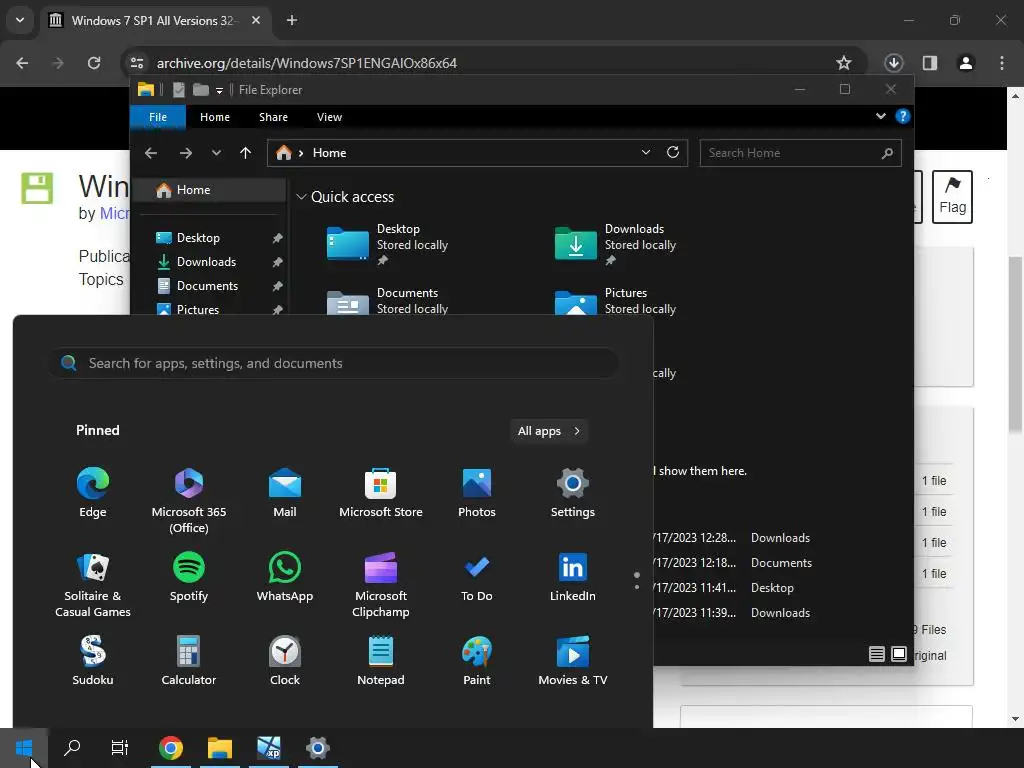Open LinkedIn pinned app
The image size is (1024, 768).
tap(573, 577)
